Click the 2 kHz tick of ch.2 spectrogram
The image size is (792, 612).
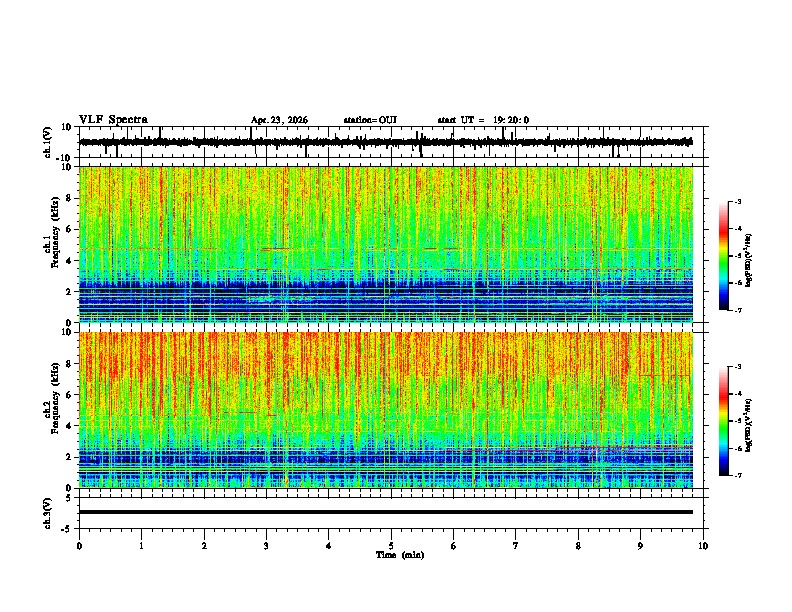click(x=69, y=457)
